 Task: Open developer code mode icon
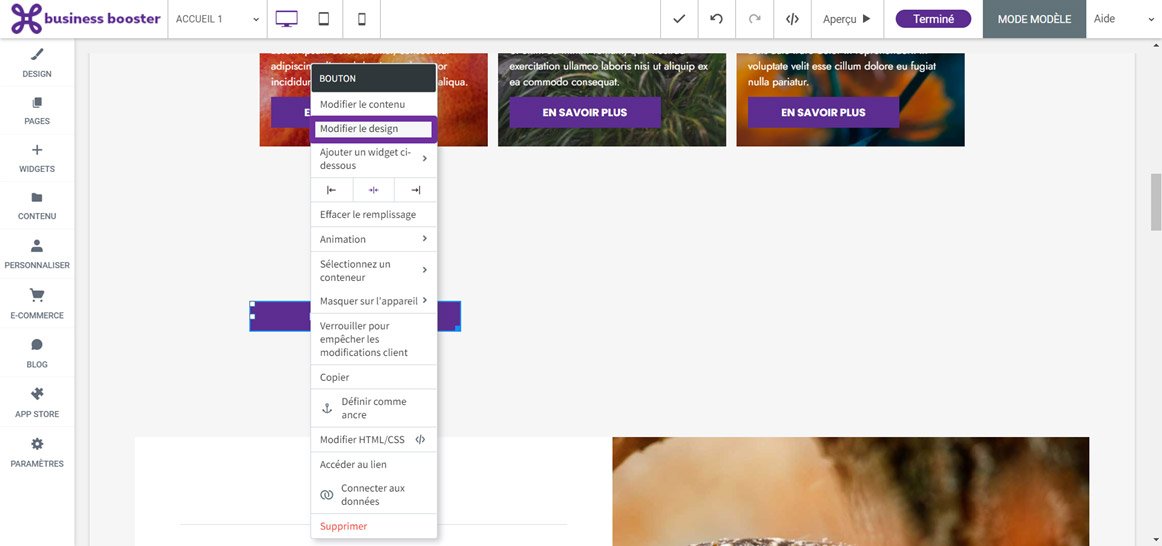point(792,19)
